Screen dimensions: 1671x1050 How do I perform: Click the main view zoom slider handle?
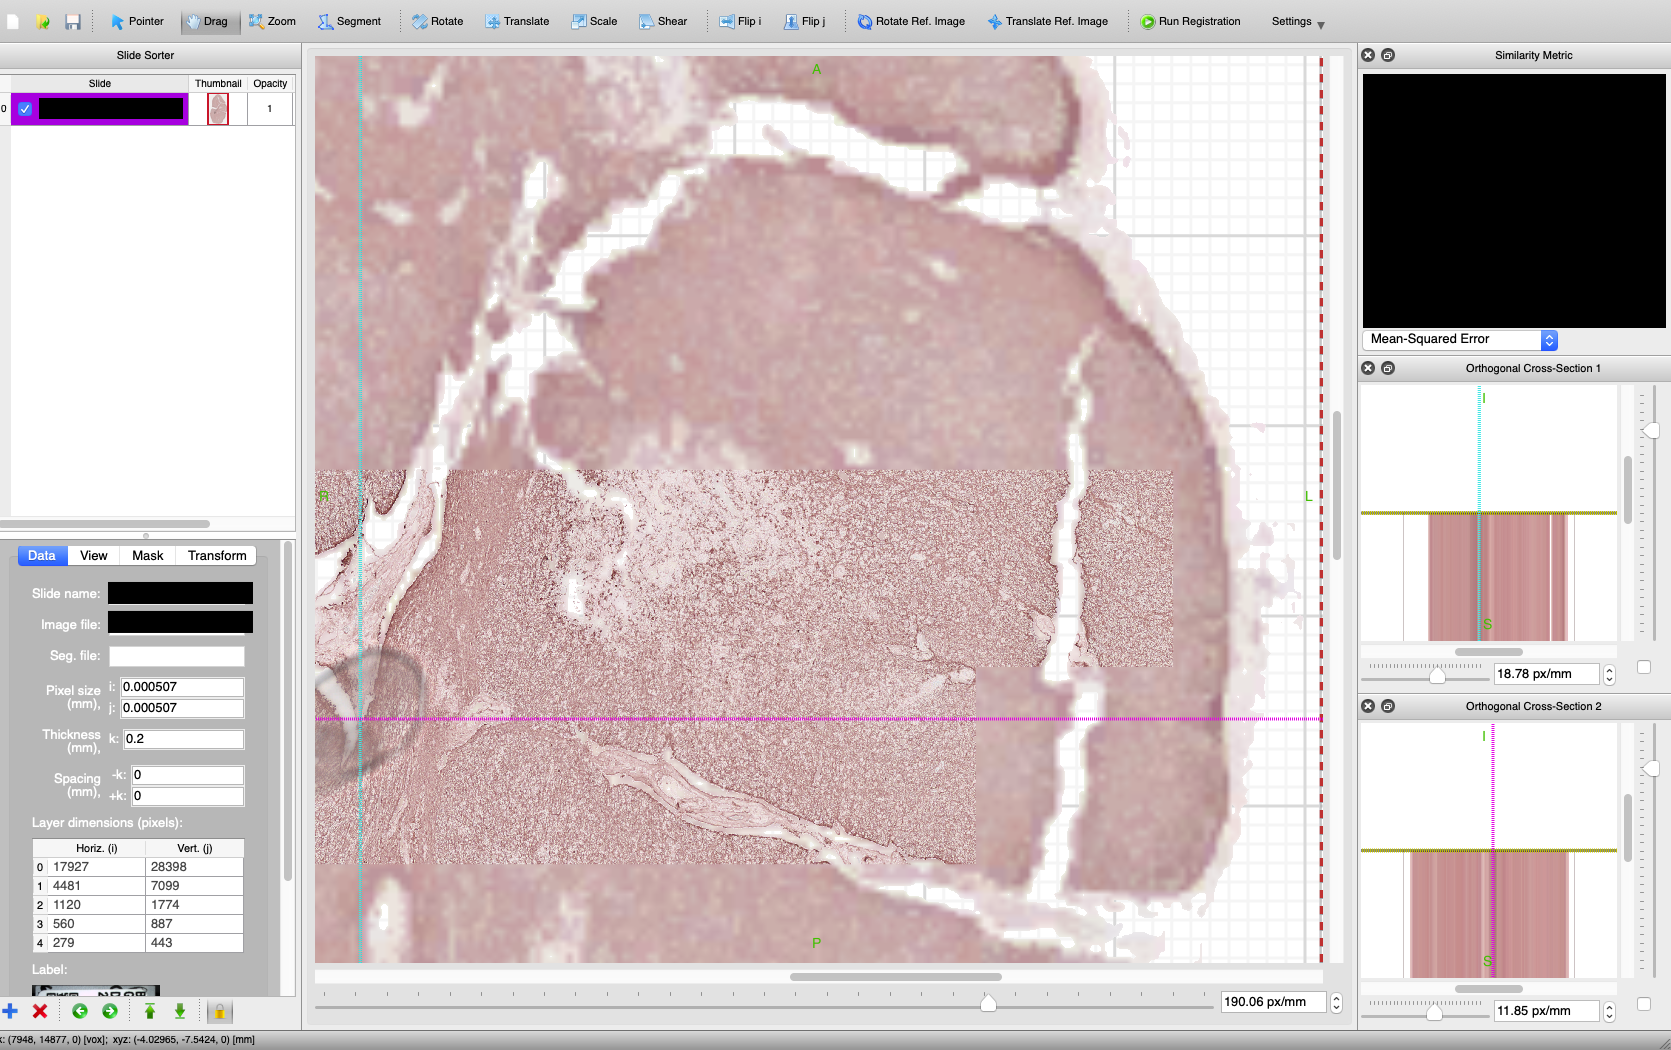tap(988, 1004)
